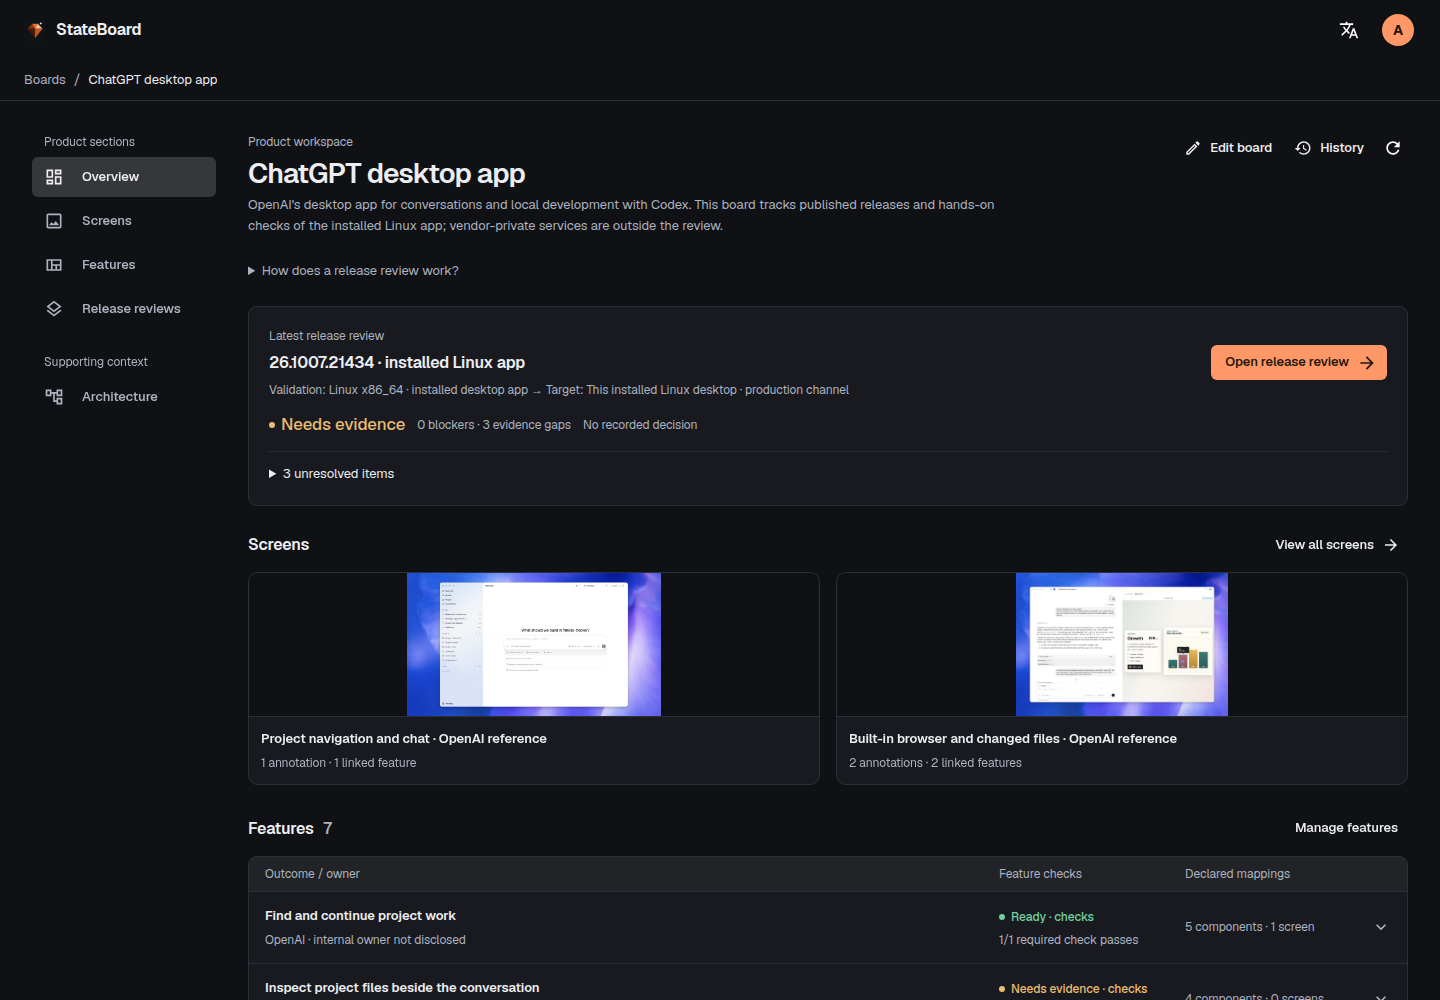Open the user avatar "A" menu
Screen dimensions: 1440x1000
(x=1398, y=30)
